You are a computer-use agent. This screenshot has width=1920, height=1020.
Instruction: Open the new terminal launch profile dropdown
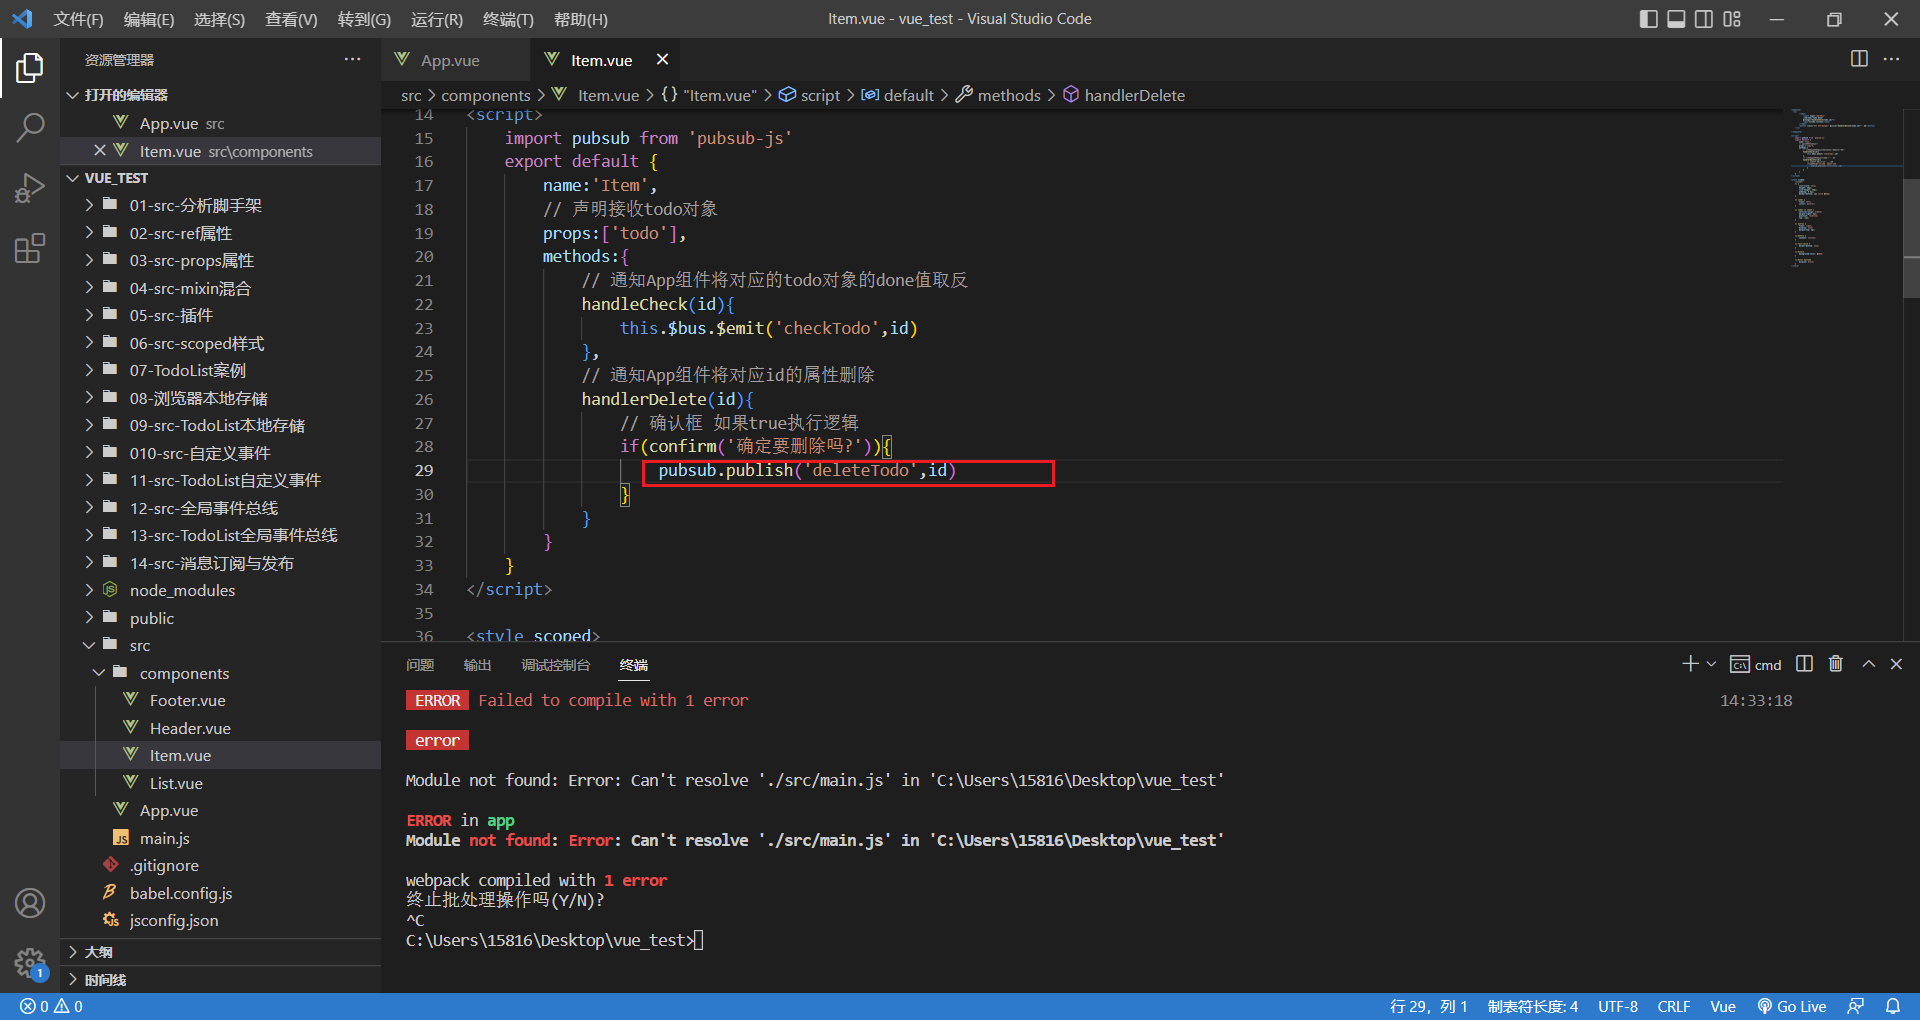tap(1711, 664)
